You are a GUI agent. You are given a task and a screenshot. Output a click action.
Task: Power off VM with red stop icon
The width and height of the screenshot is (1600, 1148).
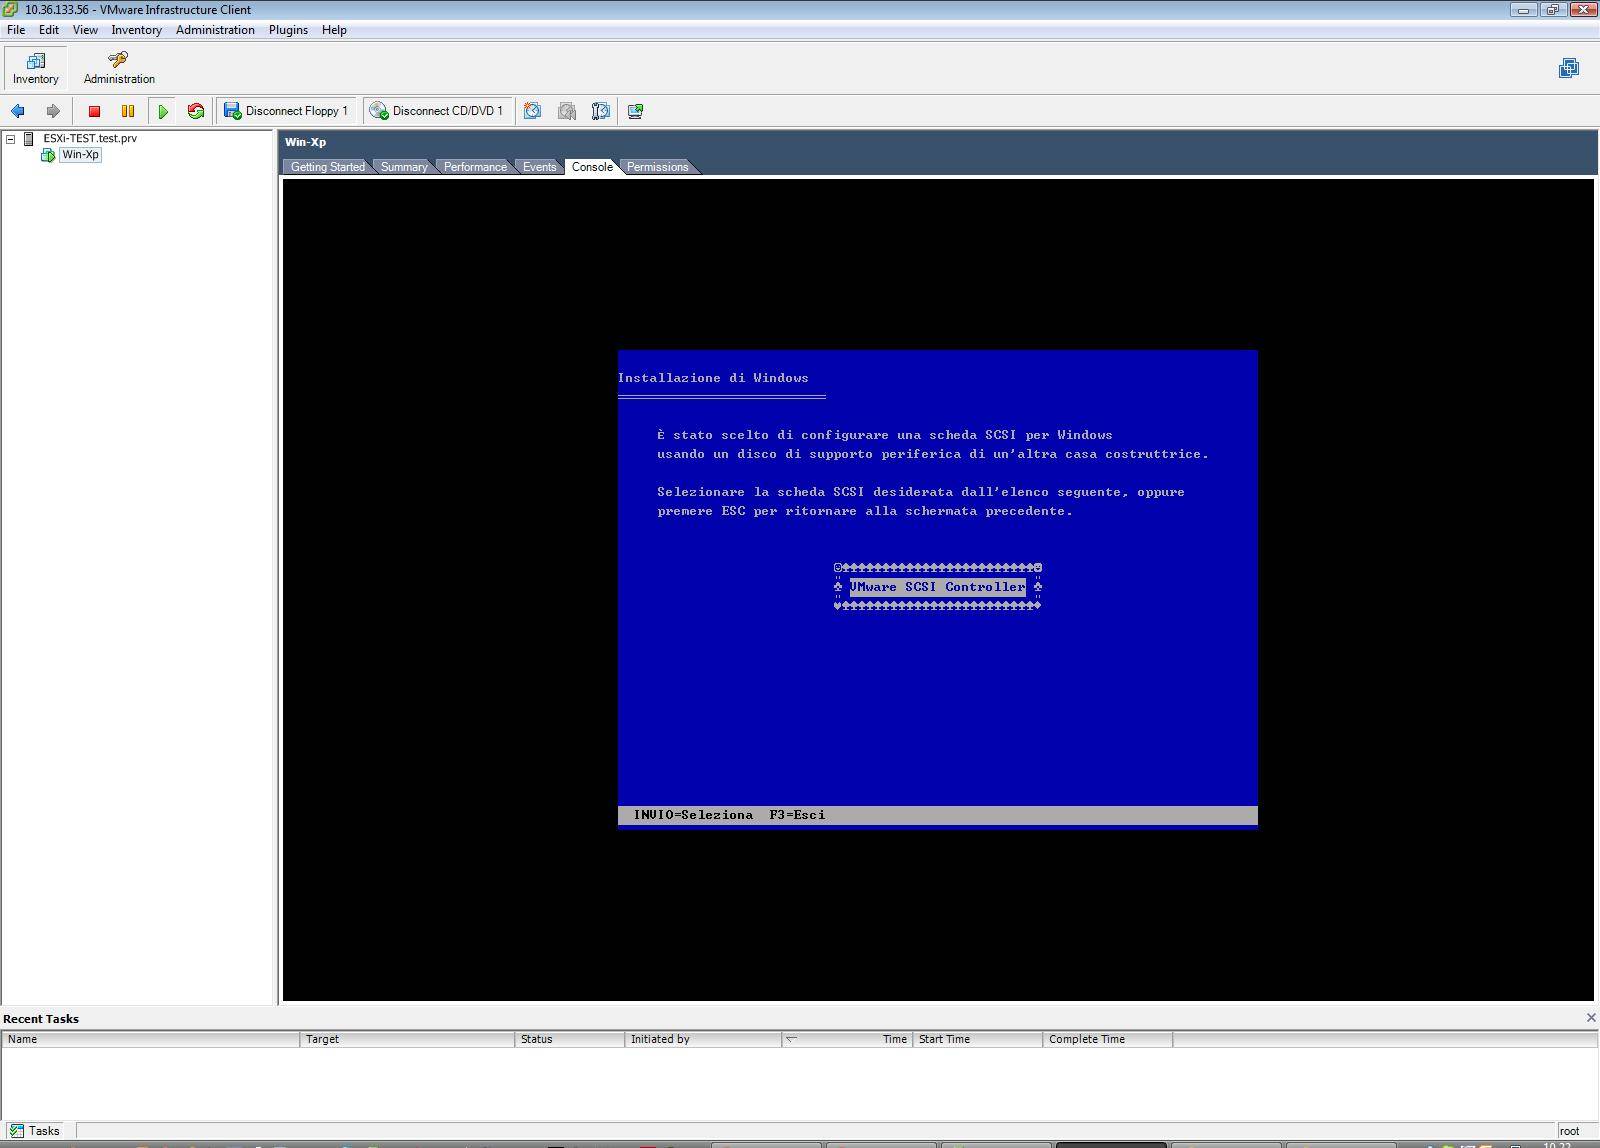(94, 111)
